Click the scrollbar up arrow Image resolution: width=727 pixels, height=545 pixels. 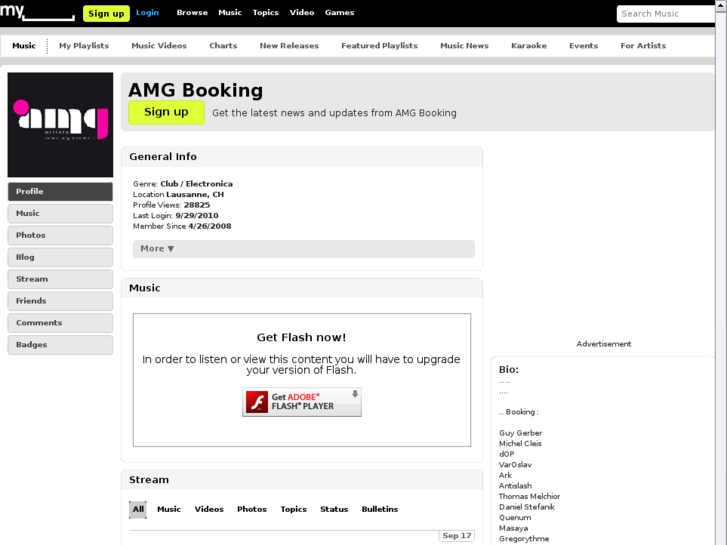point(721,5)
